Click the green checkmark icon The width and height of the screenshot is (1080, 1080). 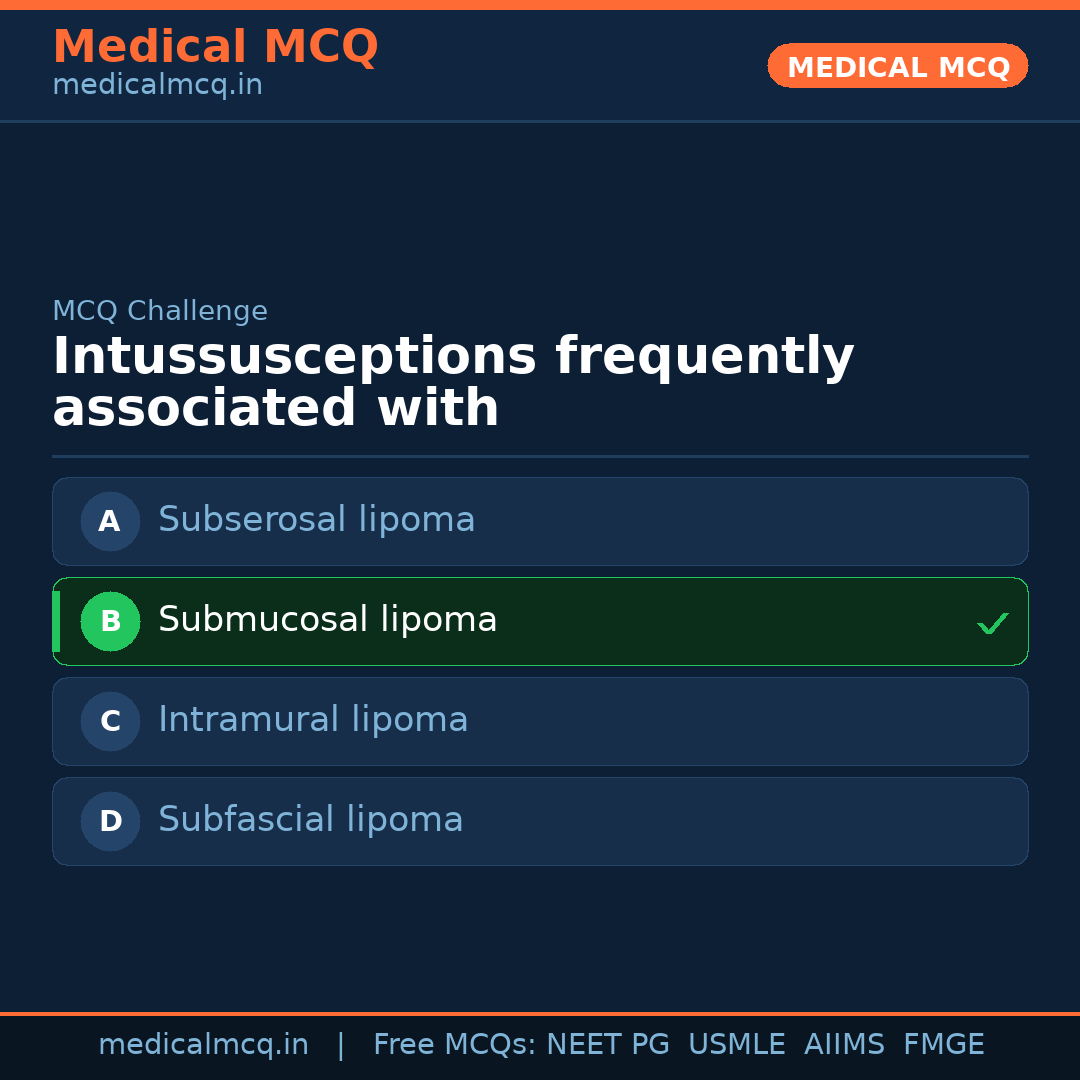[x=992, y=624]
